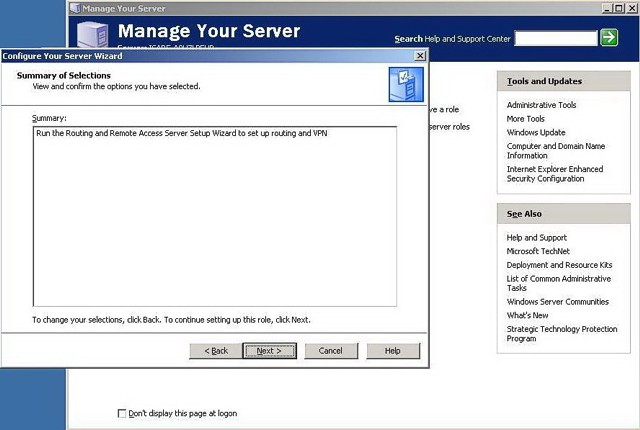The image size is (640, 430).
Task: Maximize the Manage Your Server window
Action: click(x=618, y=8)
